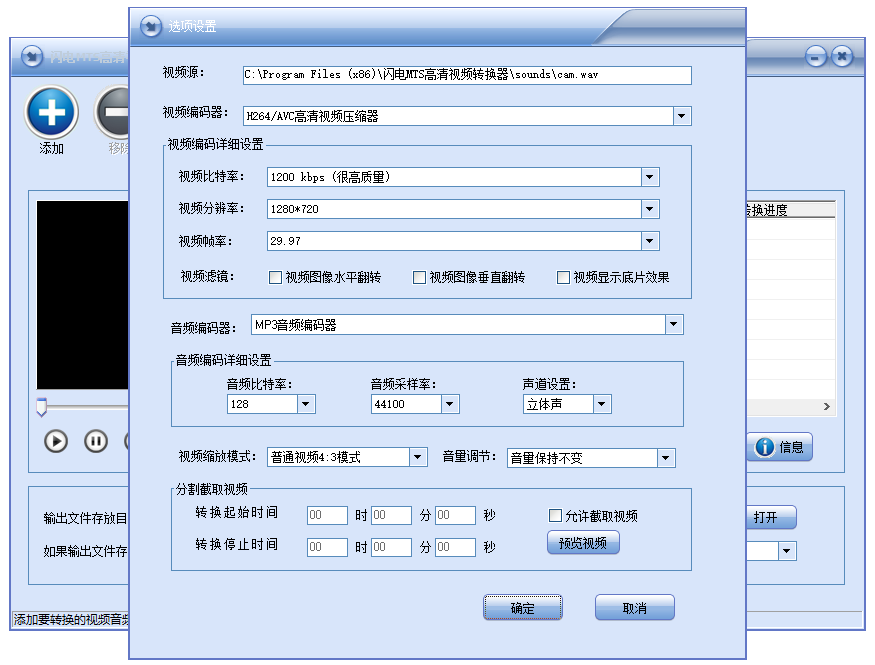Click the video source path field

[x=467, y=75]
